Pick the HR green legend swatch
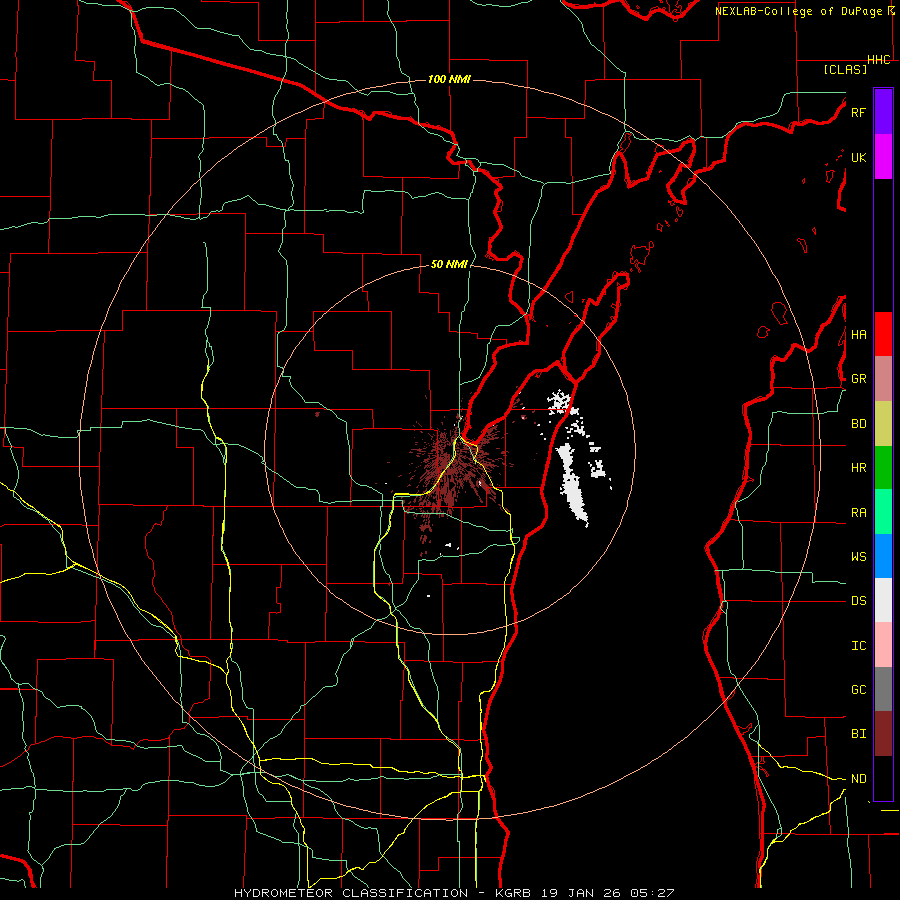This screenshot has height=900, width=900. (883, 468)
